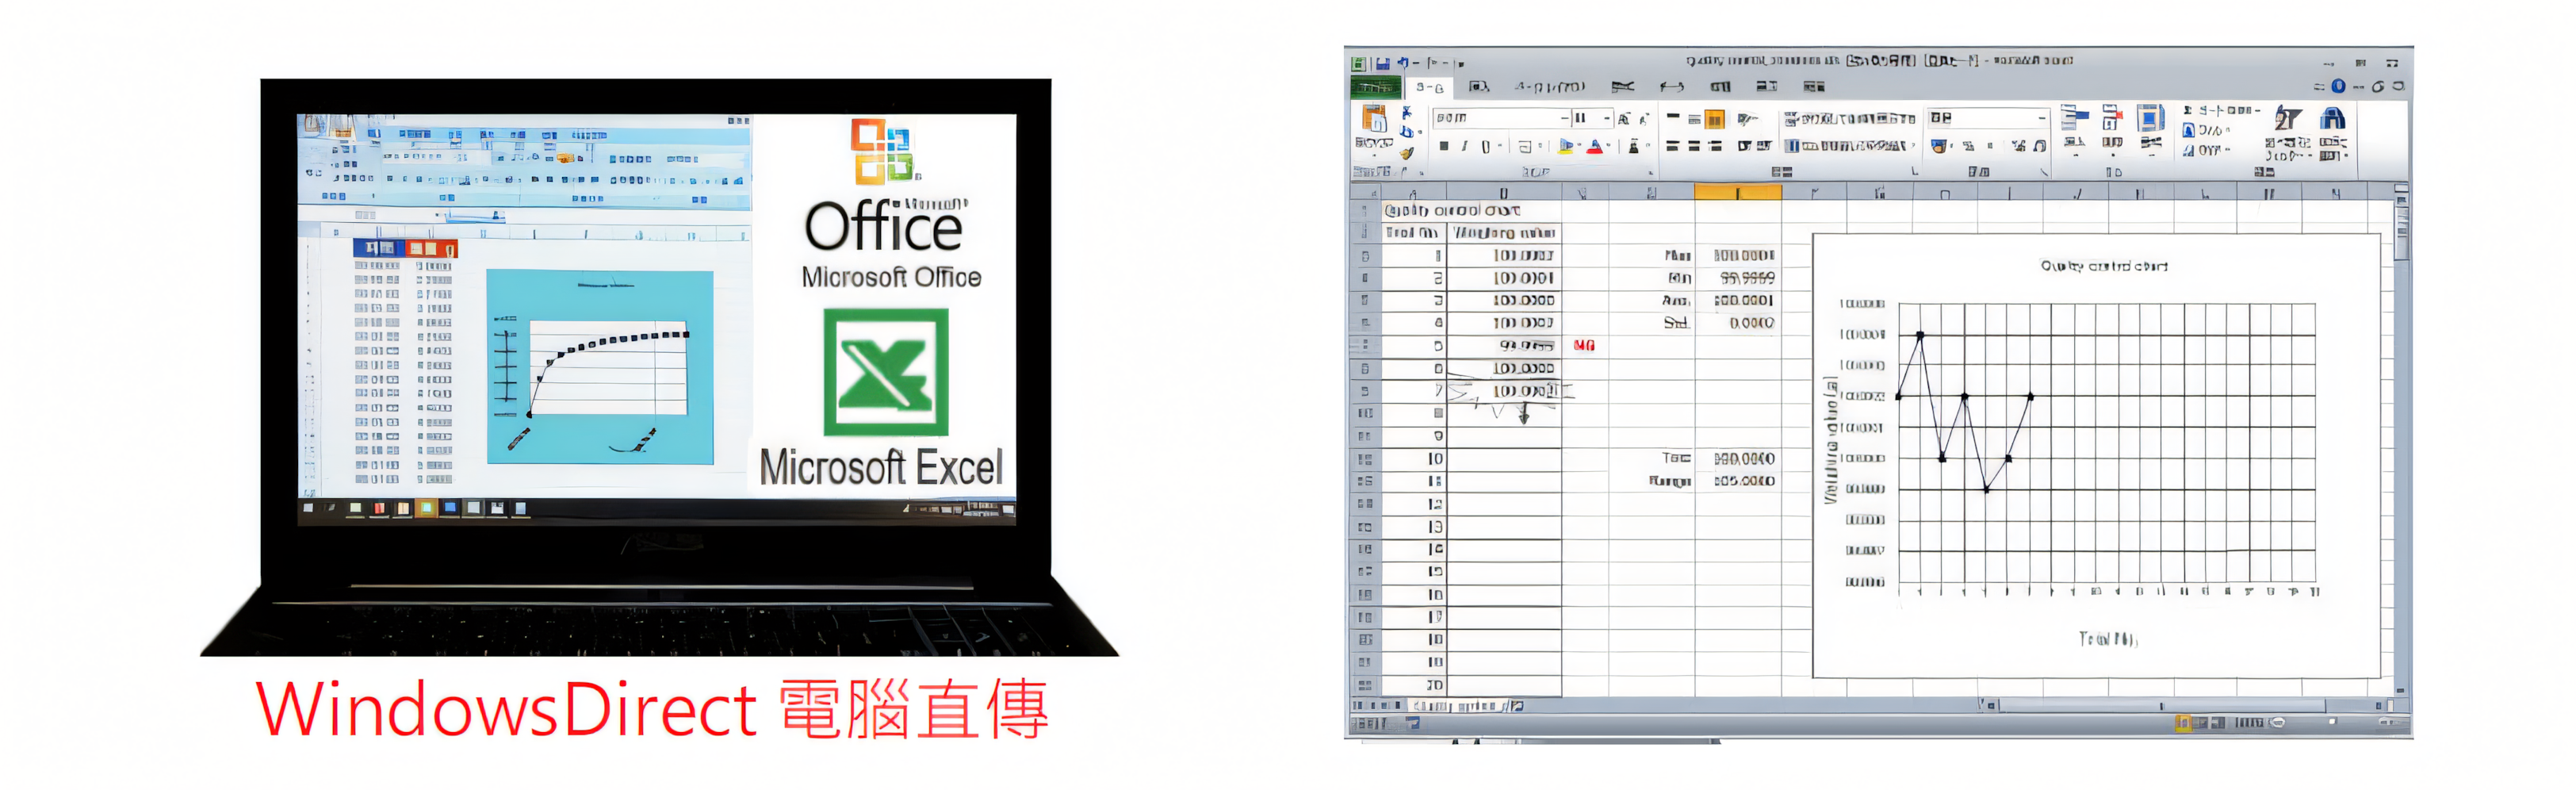The image size is (2576, 790).
Task: Toggle Bold formatting
Action: pos(1443,146)
